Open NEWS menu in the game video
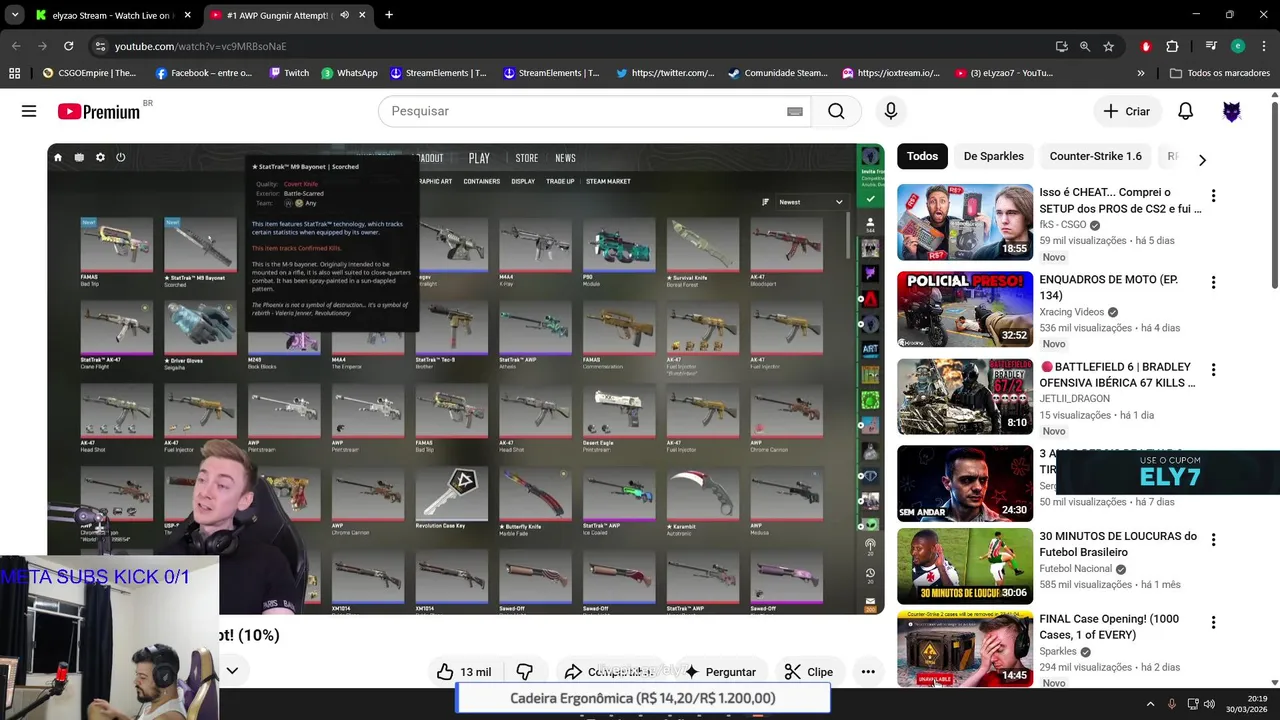This screenshot has height=720, width=1280. click(565, 158)
